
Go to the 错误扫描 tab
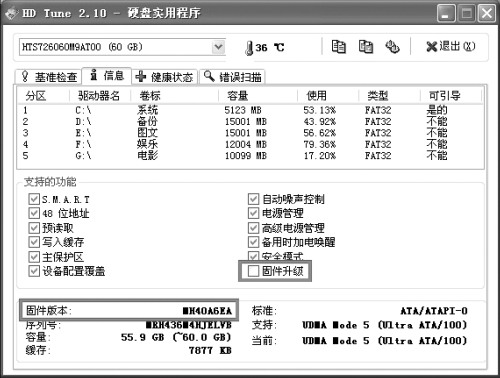point(232,77)
